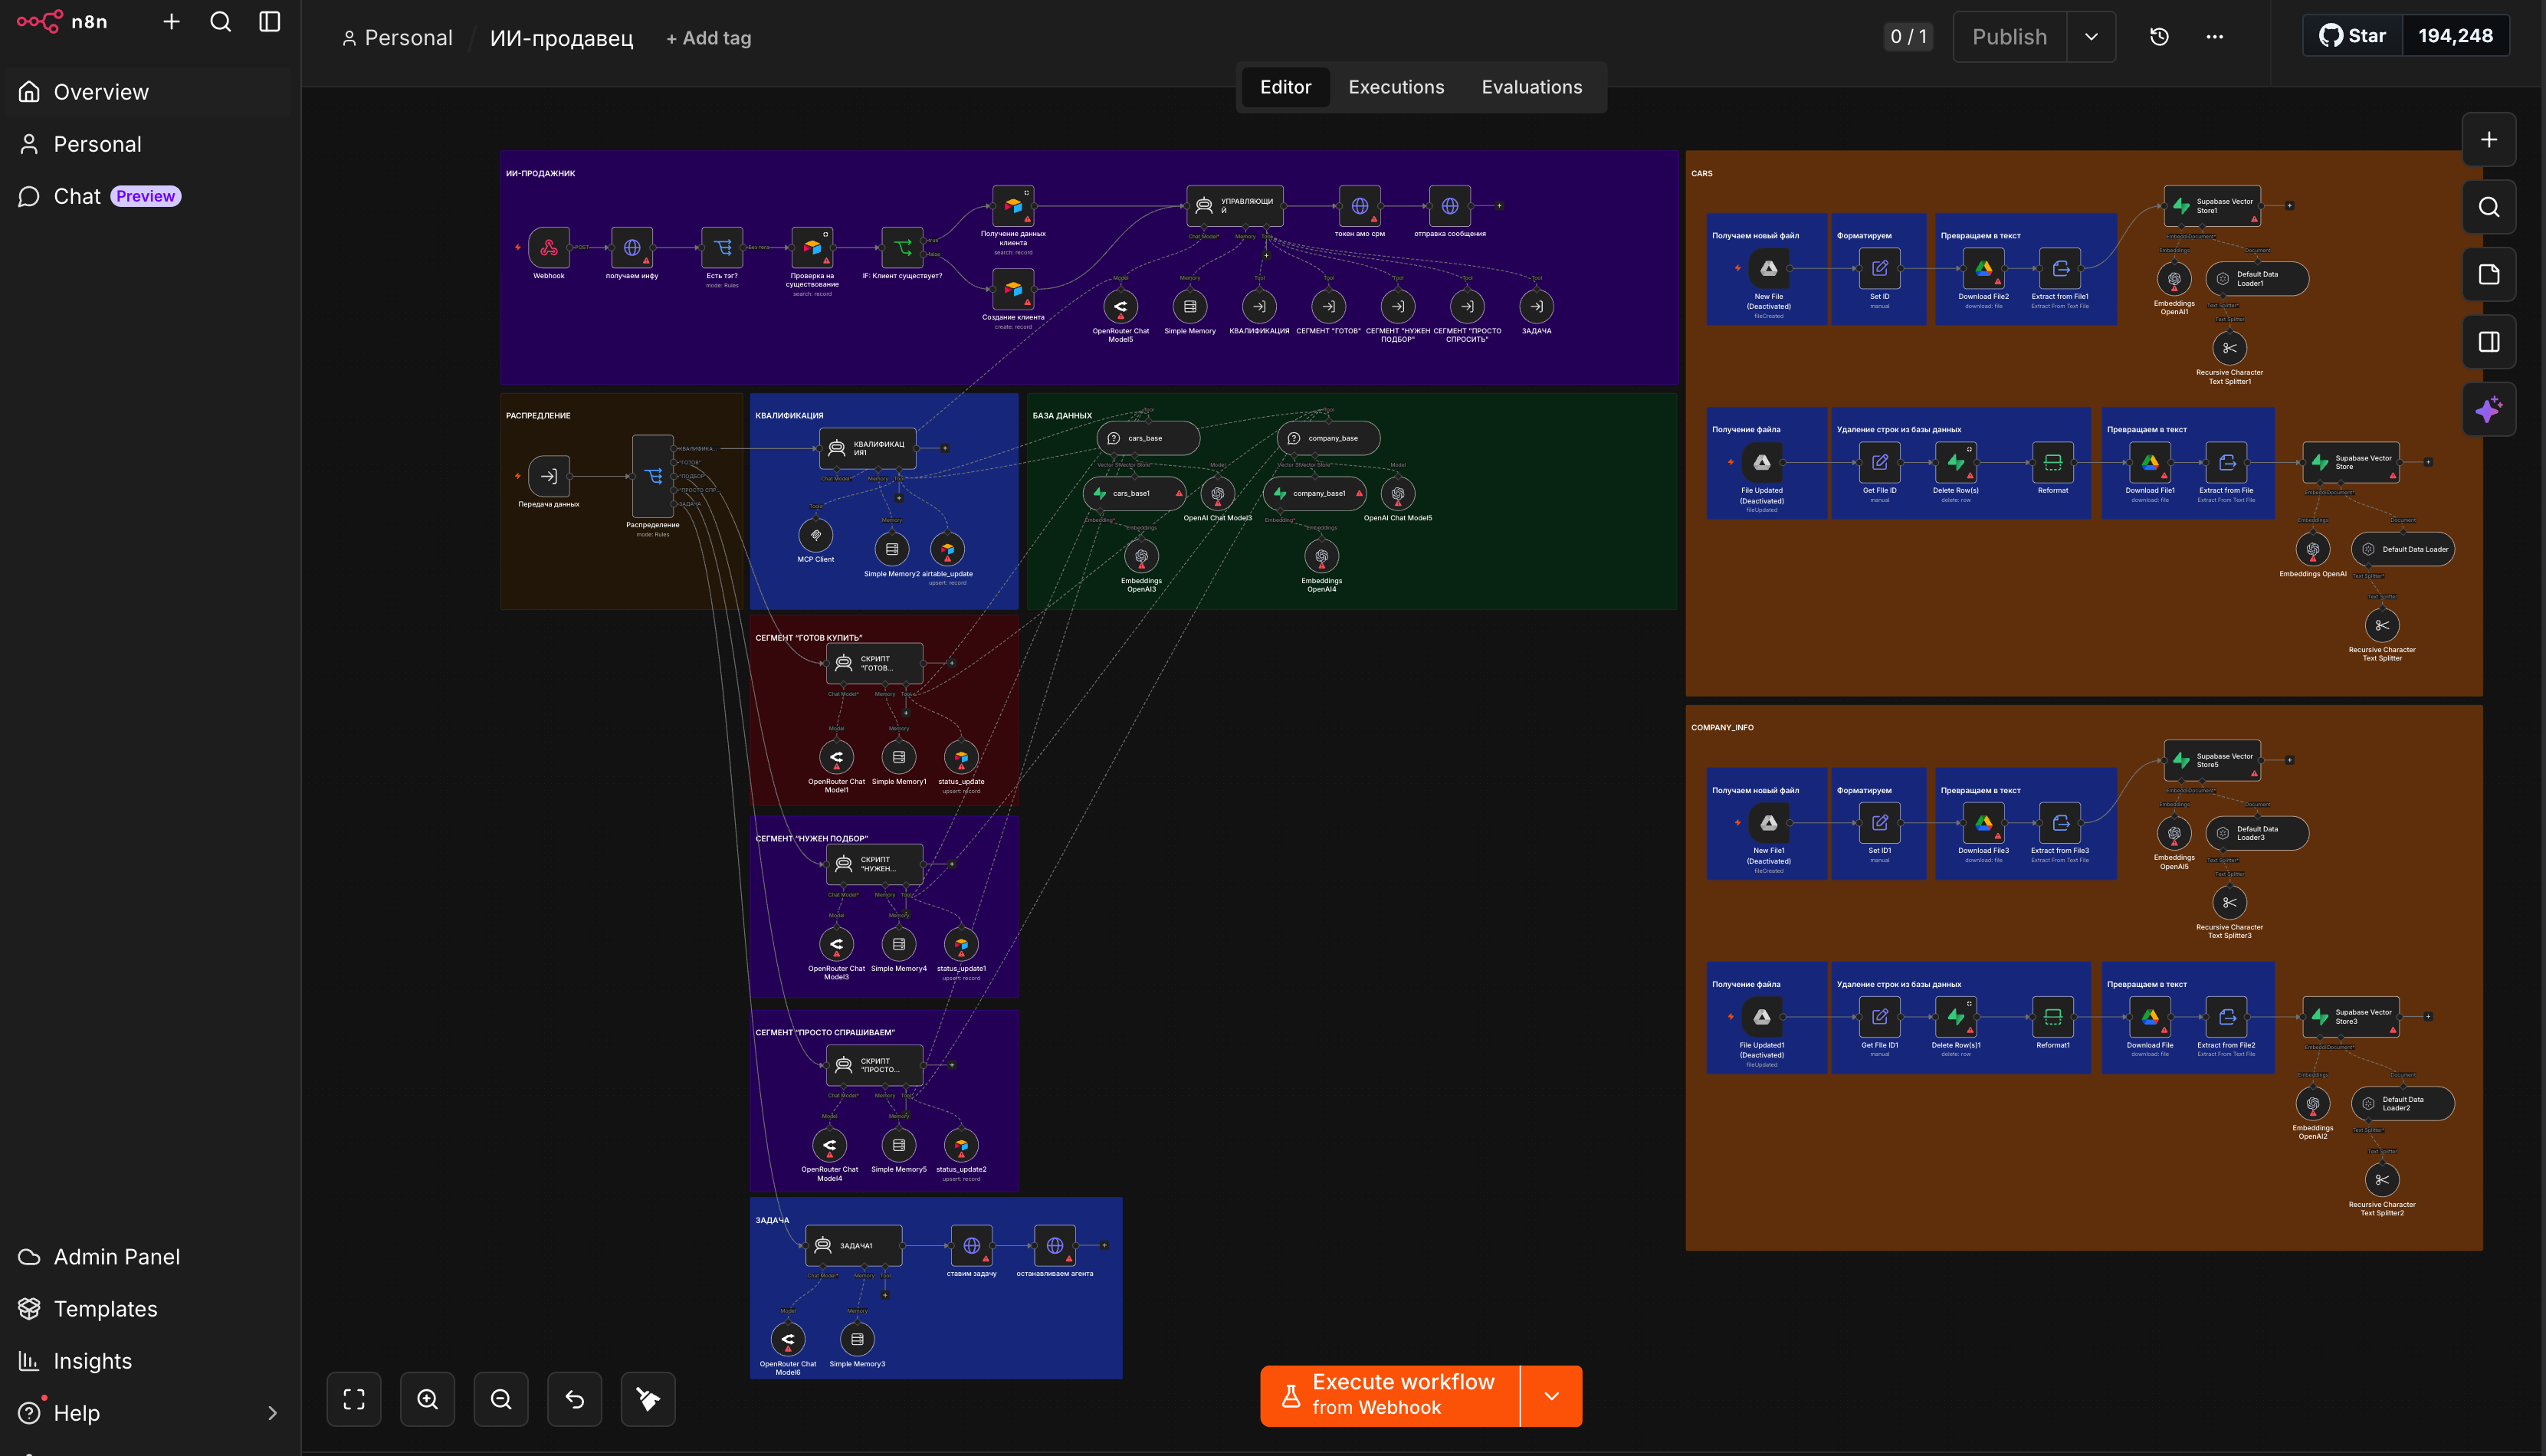Open Admin Panel
This screenshot has height=1456, width=2546.
tap(148, 1257)
